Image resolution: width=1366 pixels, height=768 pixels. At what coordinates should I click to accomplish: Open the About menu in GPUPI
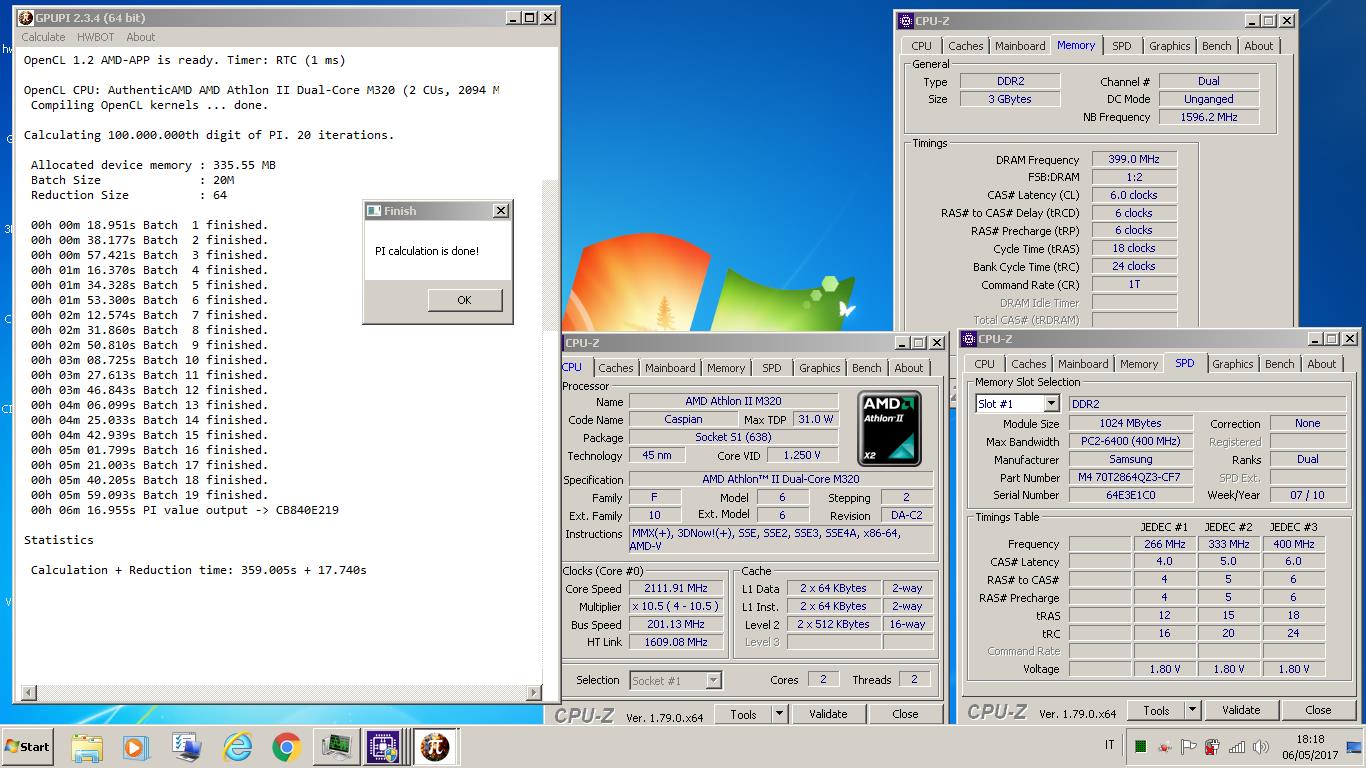[141, 37]
